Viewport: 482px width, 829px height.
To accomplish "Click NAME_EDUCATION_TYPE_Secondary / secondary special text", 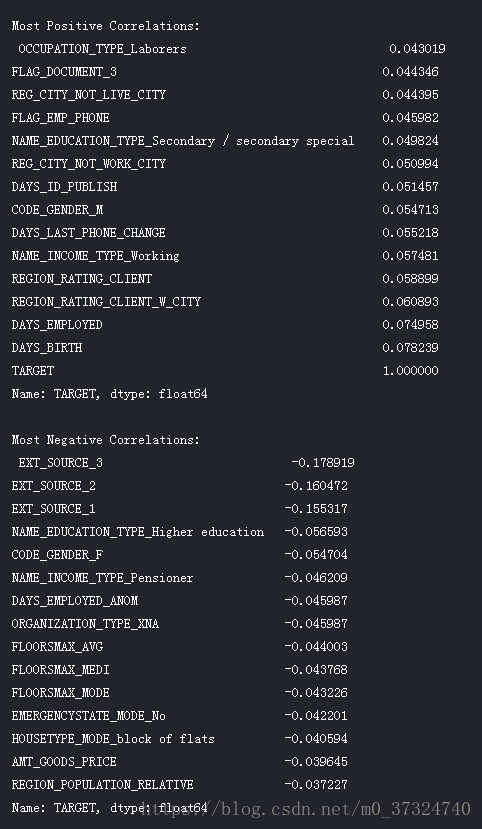I will point(183,141).
